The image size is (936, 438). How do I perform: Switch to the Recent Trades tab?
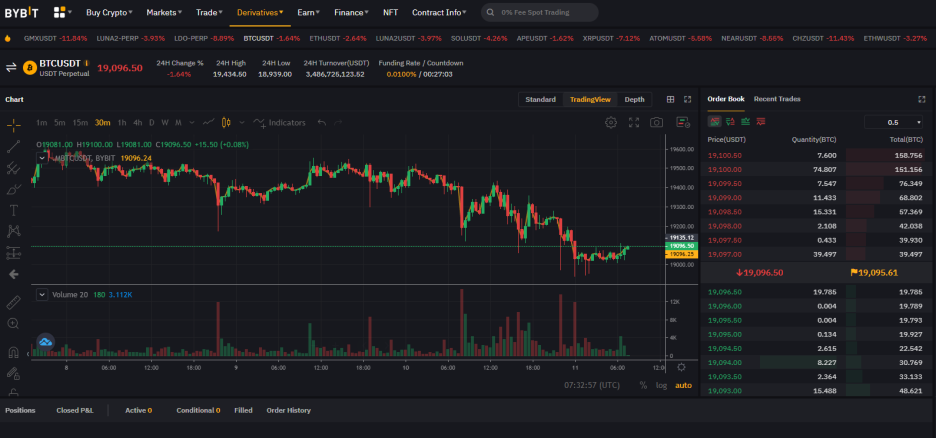coord(777,99)
